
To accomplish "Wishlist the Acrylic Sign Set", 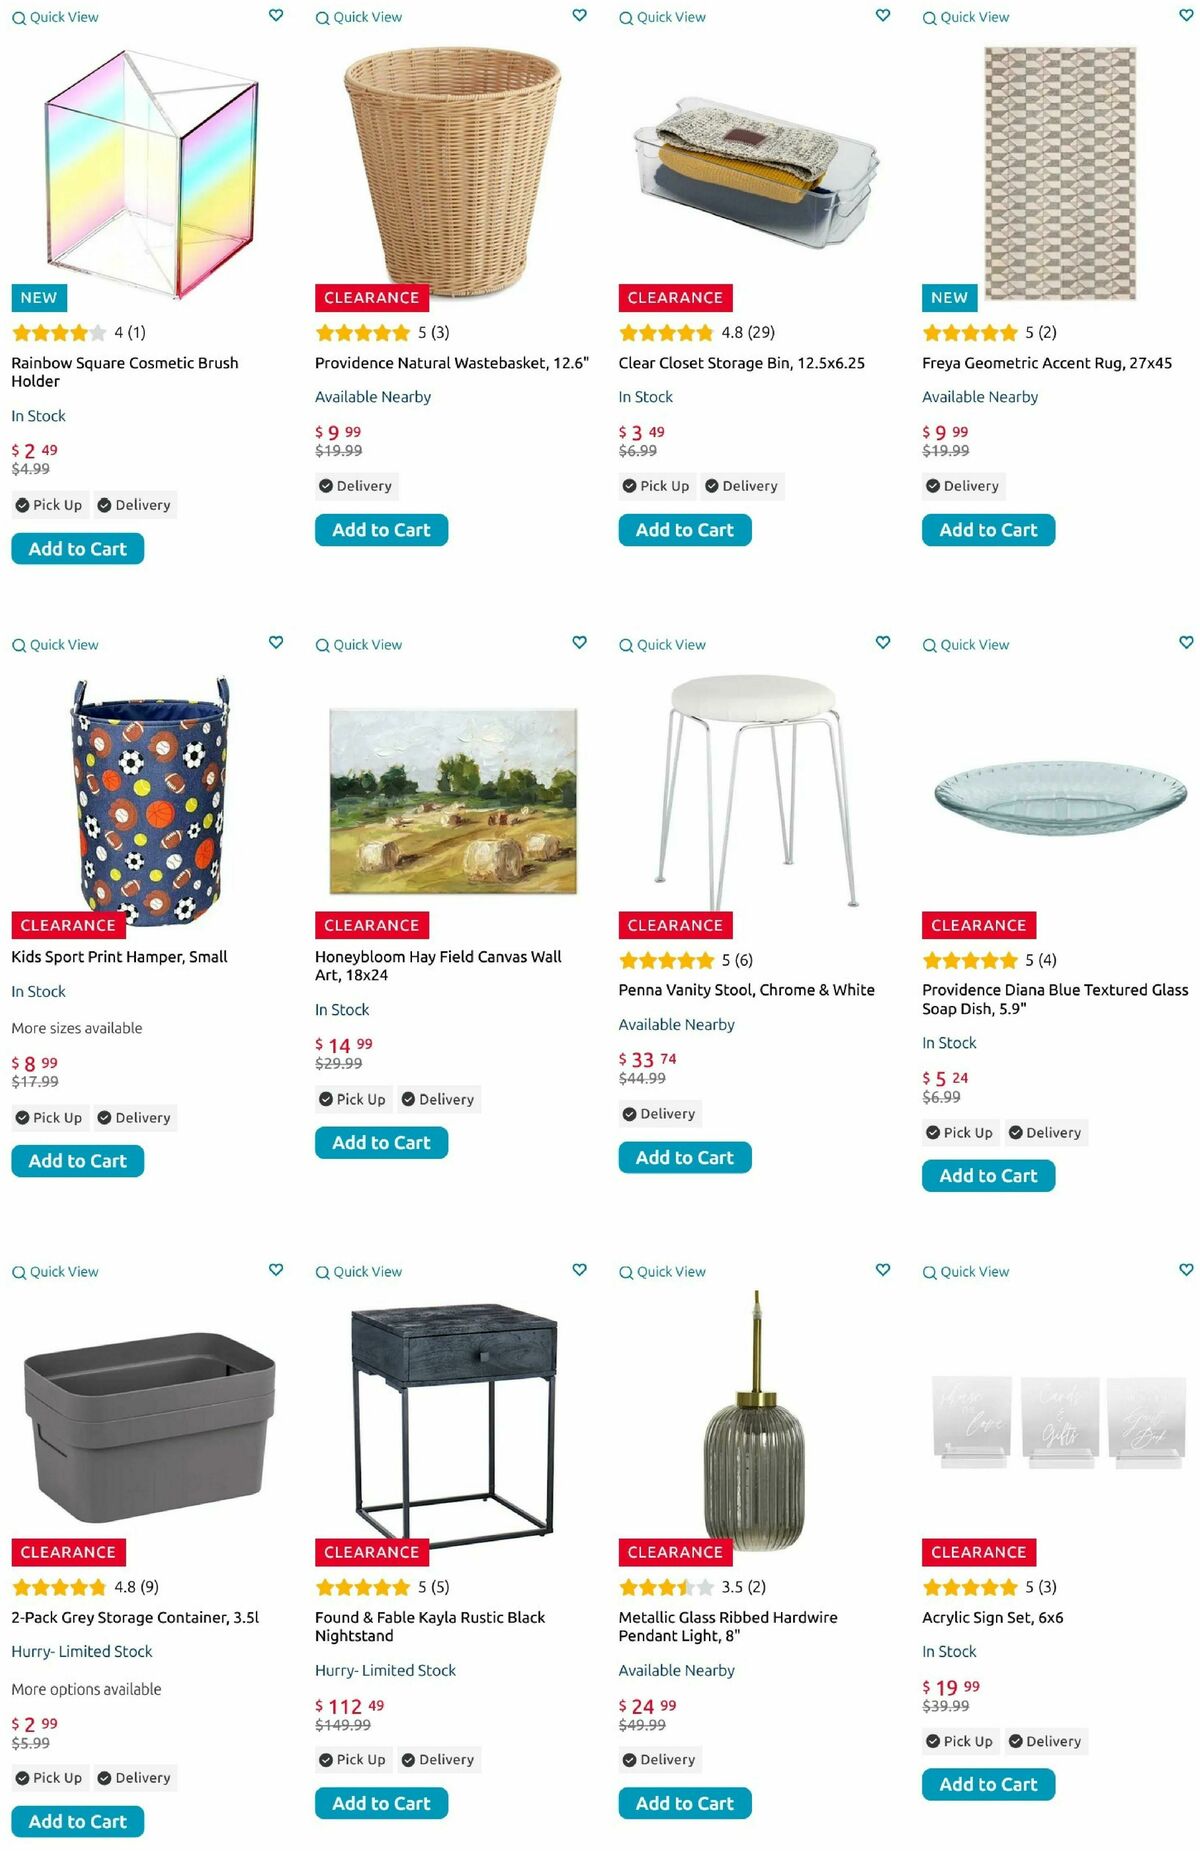I will [x=1186, y=1269].
